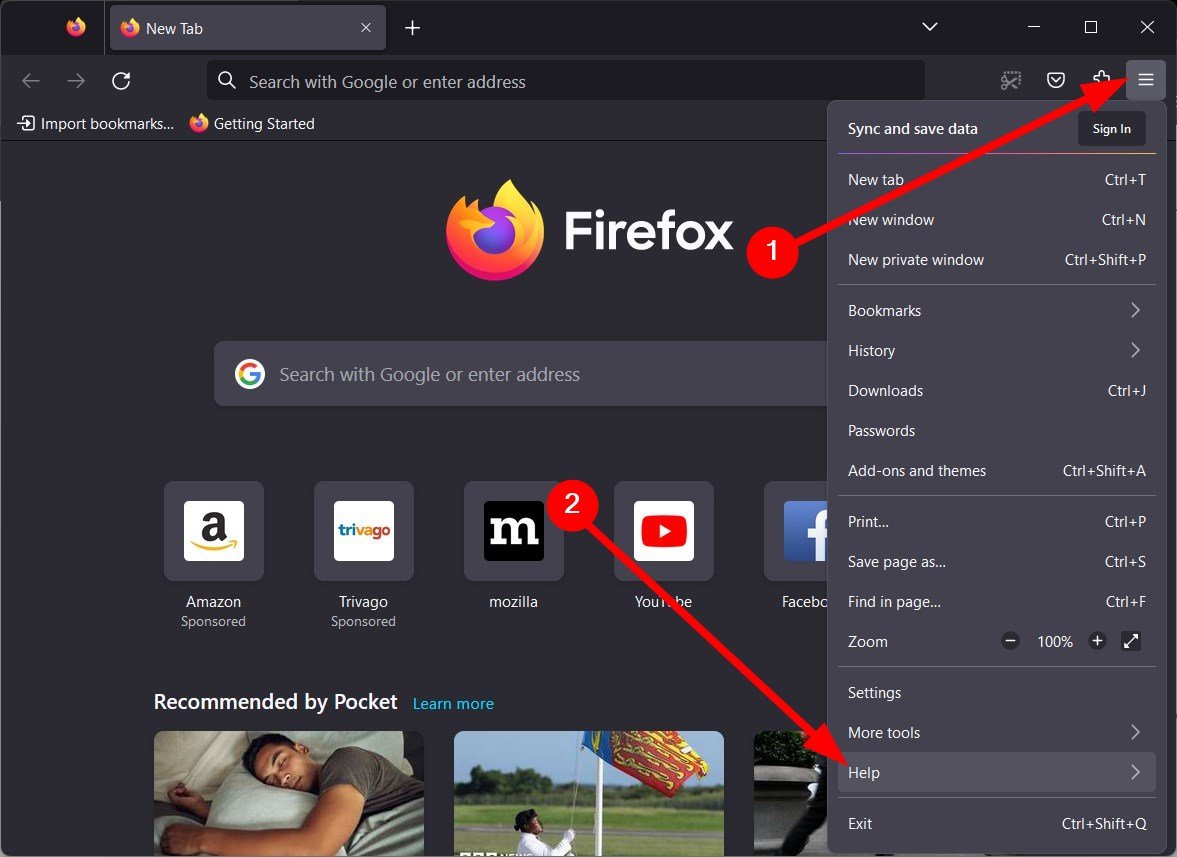The height and width of the screenshot is (857, 1177).
Task: Click the search magnifier icon in address bar
Action: (227, 80)
